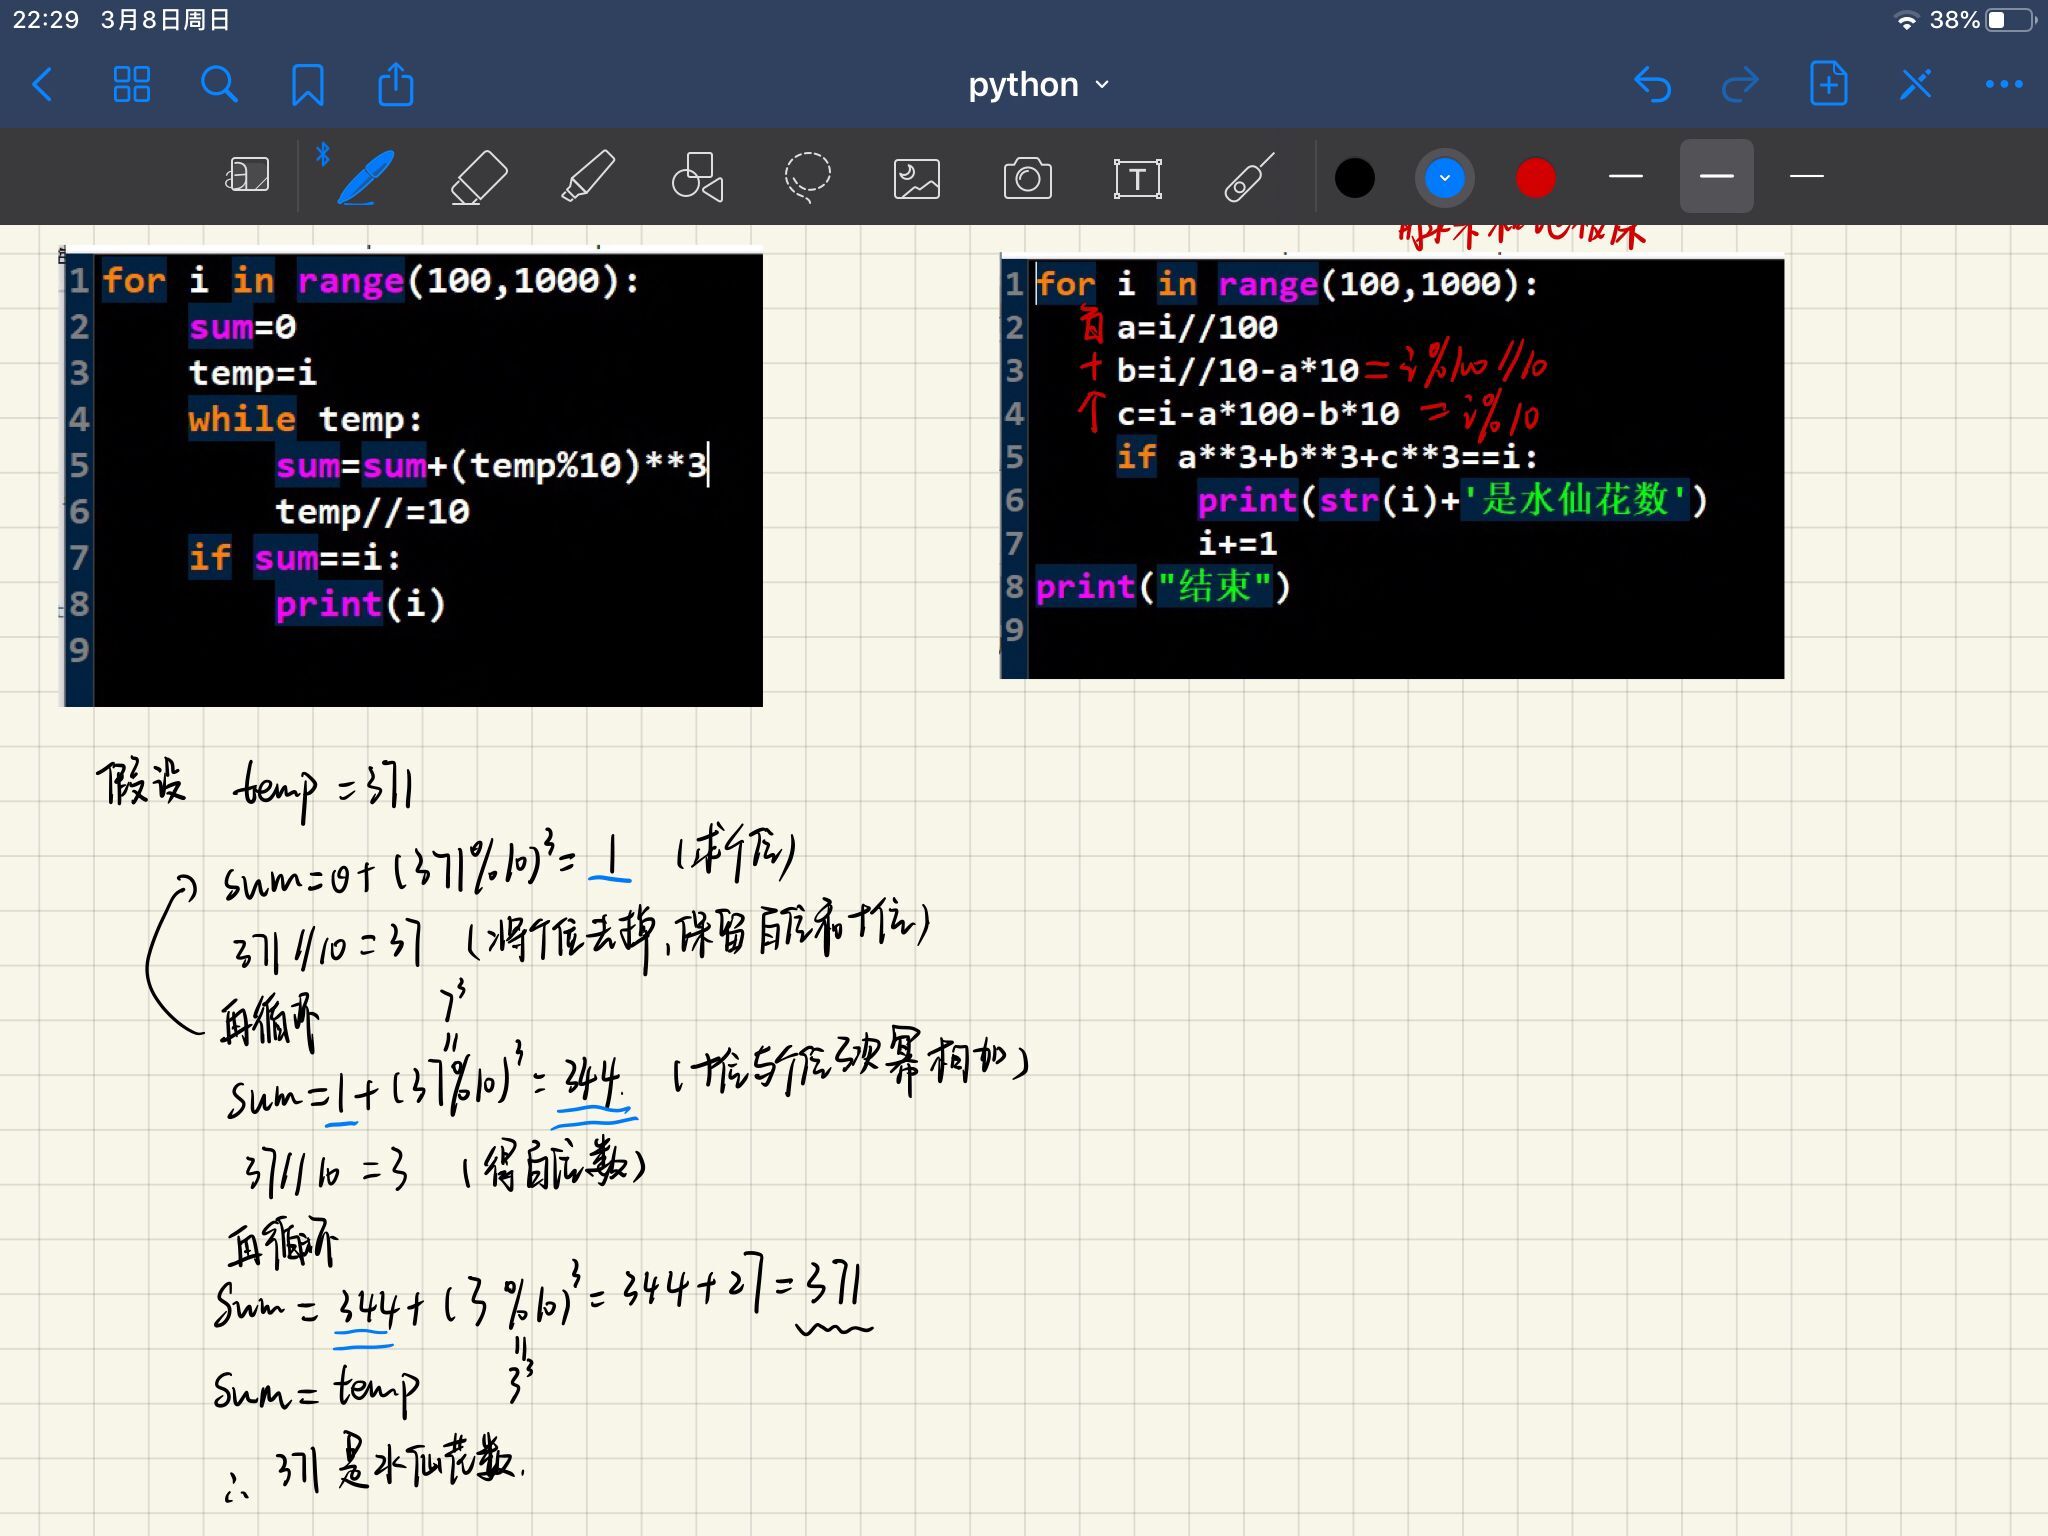The height and width of the screenshot is (1536, 2048).
Task: Choose the Camera tool
Action: tap(1027, 179)
